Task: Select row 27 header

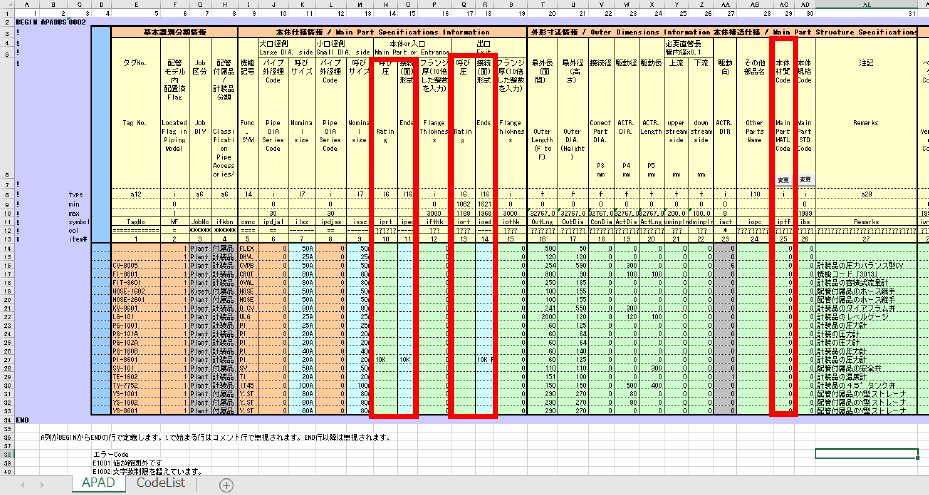Action: pos(7,360)
